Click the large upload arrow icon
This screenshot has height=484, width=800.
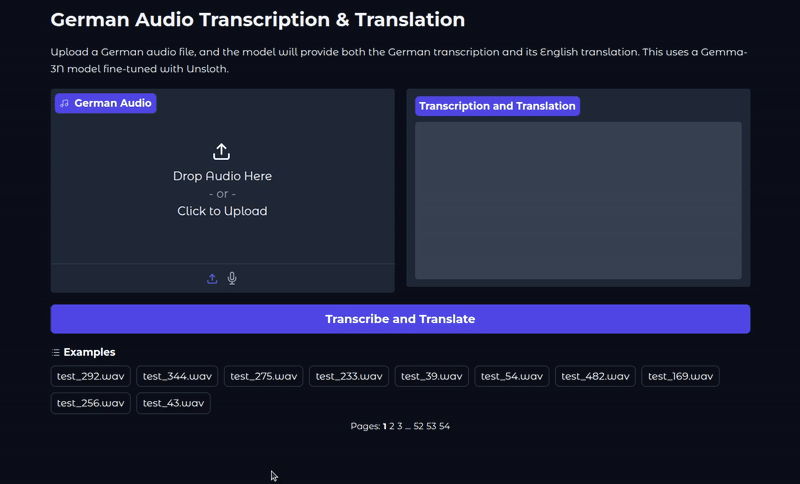coord(222,152)
